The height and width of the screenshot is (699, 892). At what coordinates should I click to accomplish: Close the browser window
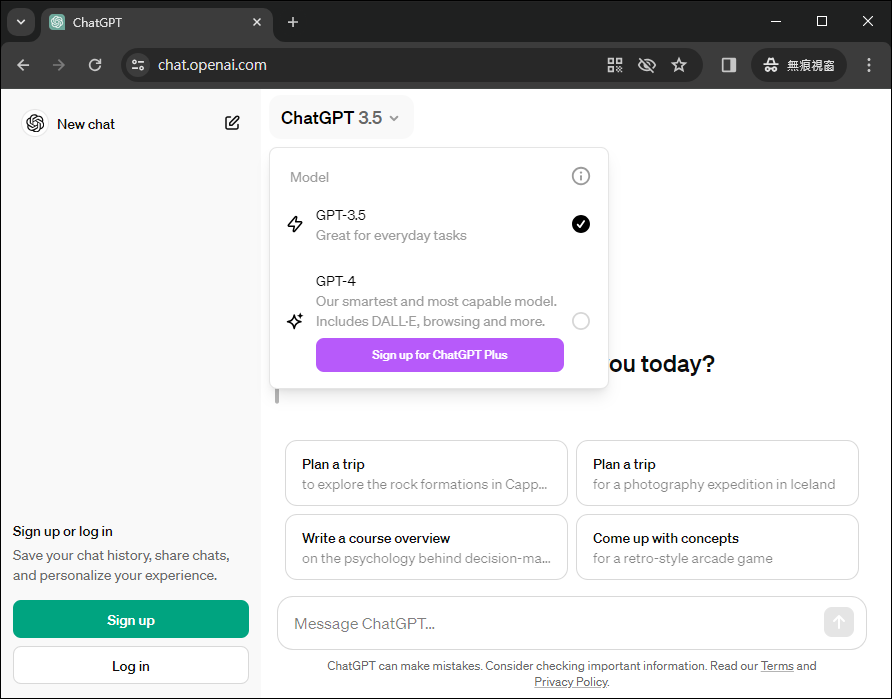click(868, 22)
